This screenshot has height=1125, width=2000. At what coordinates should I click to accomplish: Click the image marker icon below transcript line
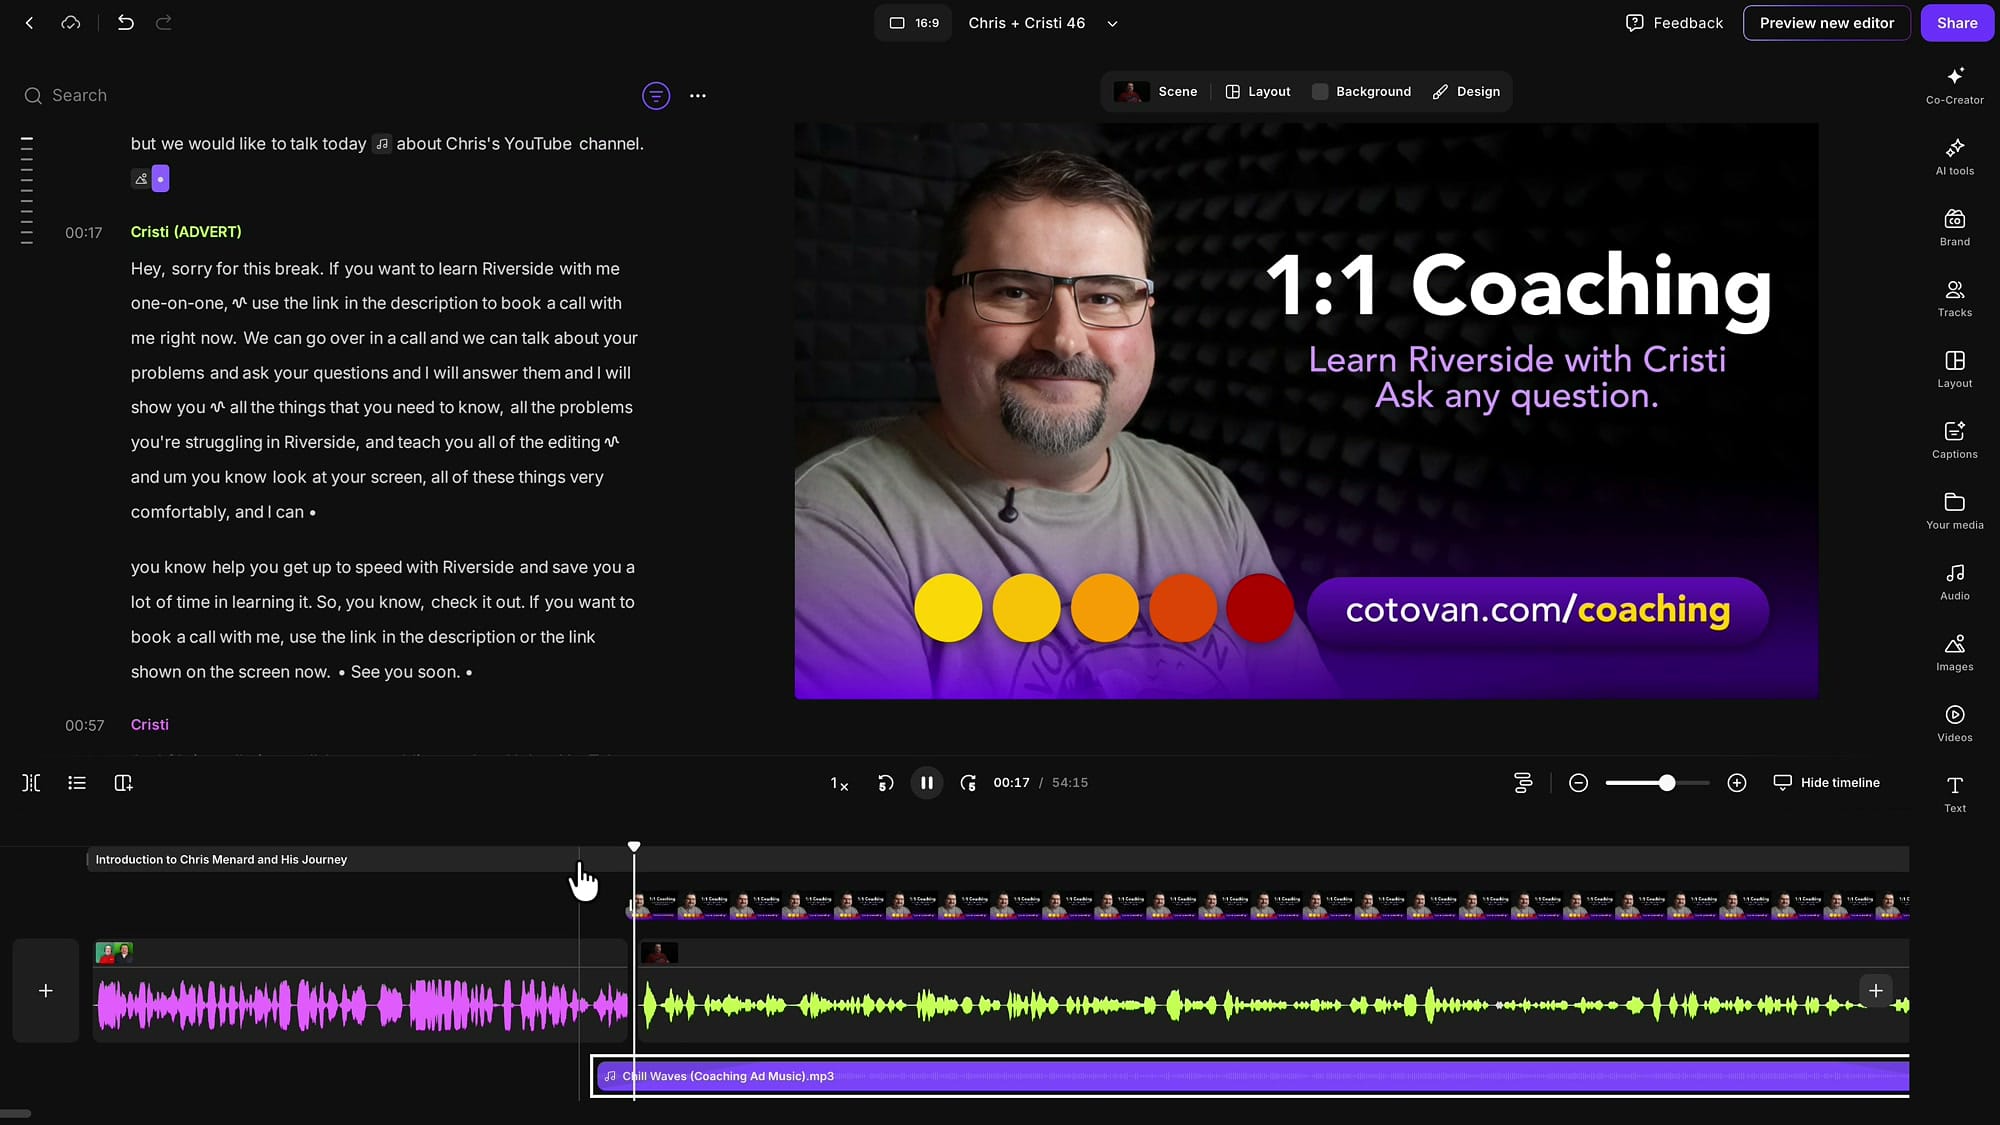coord(141,179)
